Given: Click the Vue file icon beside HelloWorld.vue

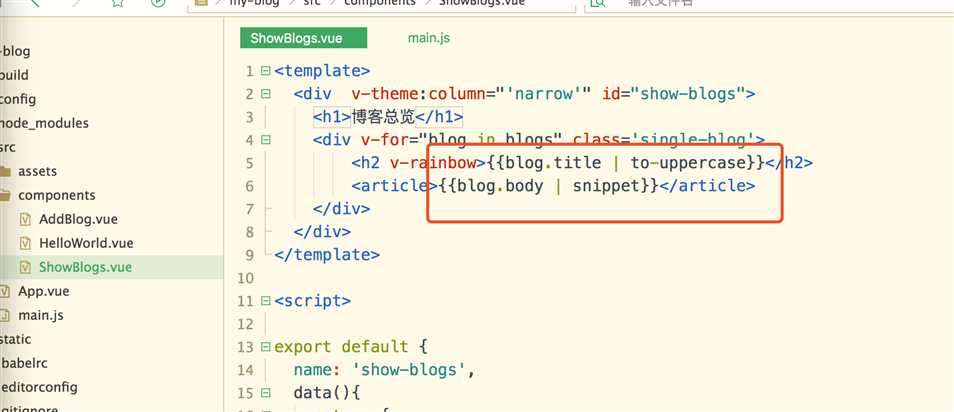Looking at the screenshot, I should 25,243.
